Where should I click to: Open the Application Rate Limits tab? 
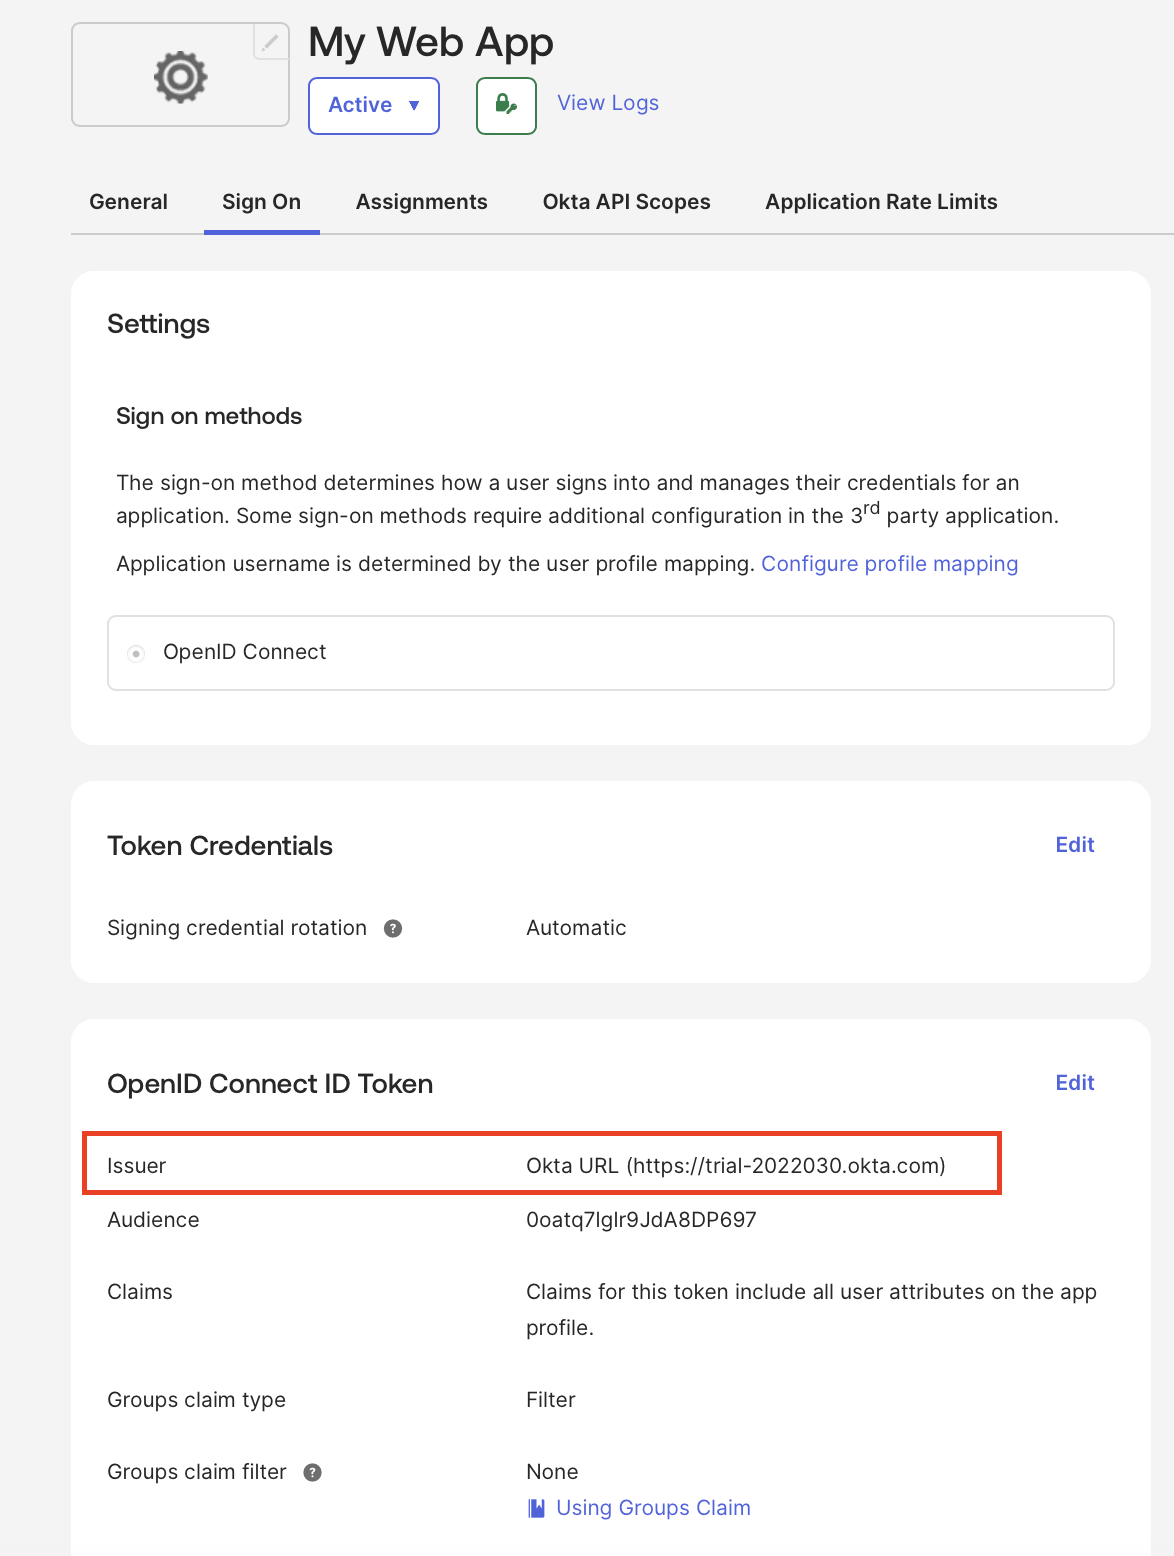(x=881, y=201)
